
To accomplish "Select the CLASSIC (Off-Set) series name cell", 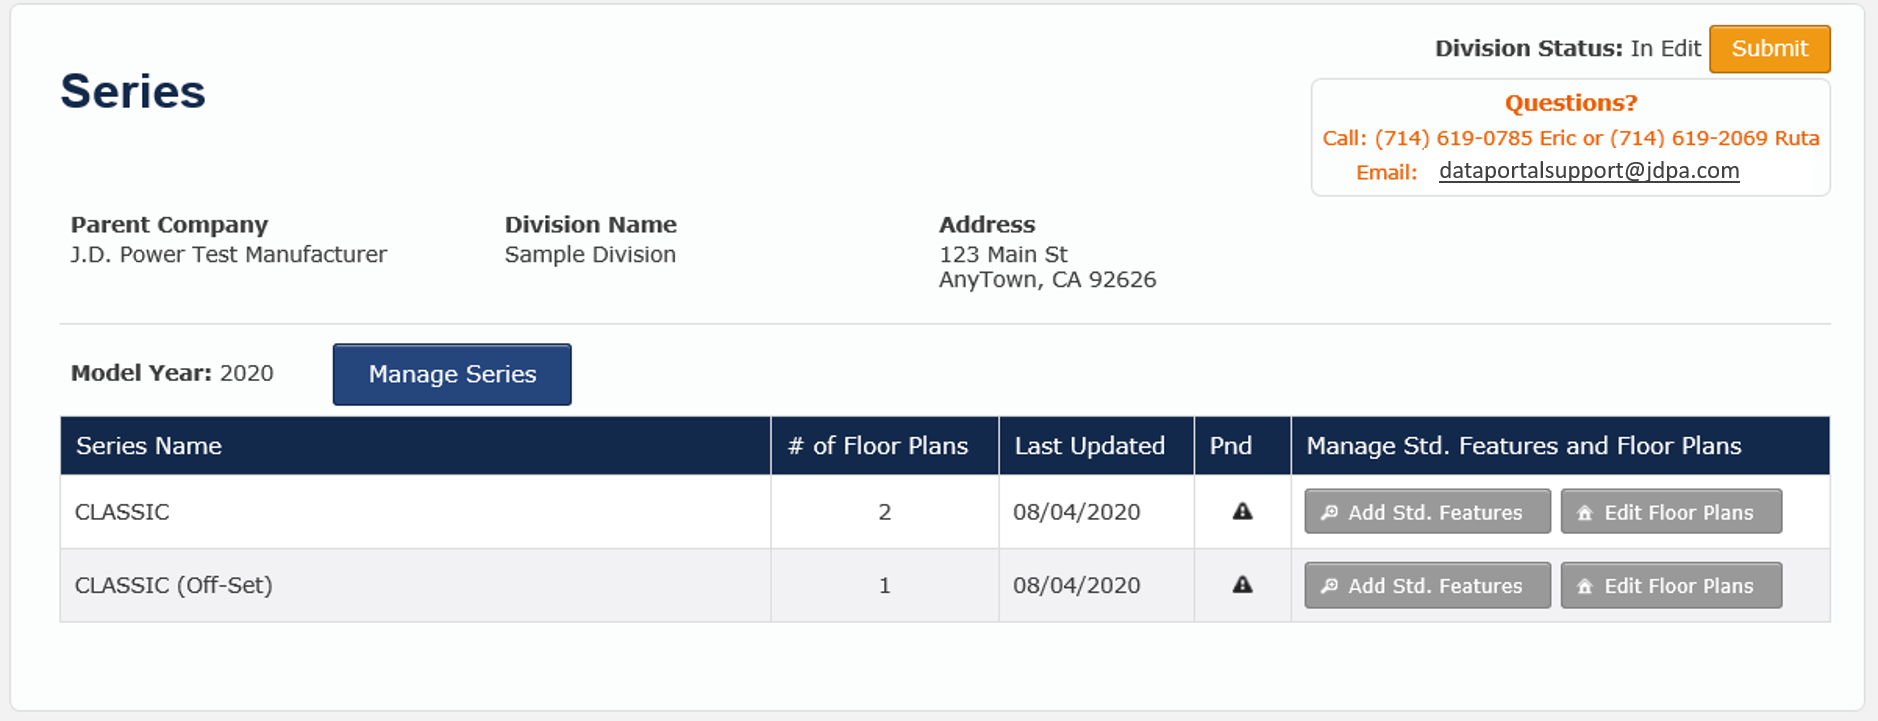I will click(x=173, y=585).
